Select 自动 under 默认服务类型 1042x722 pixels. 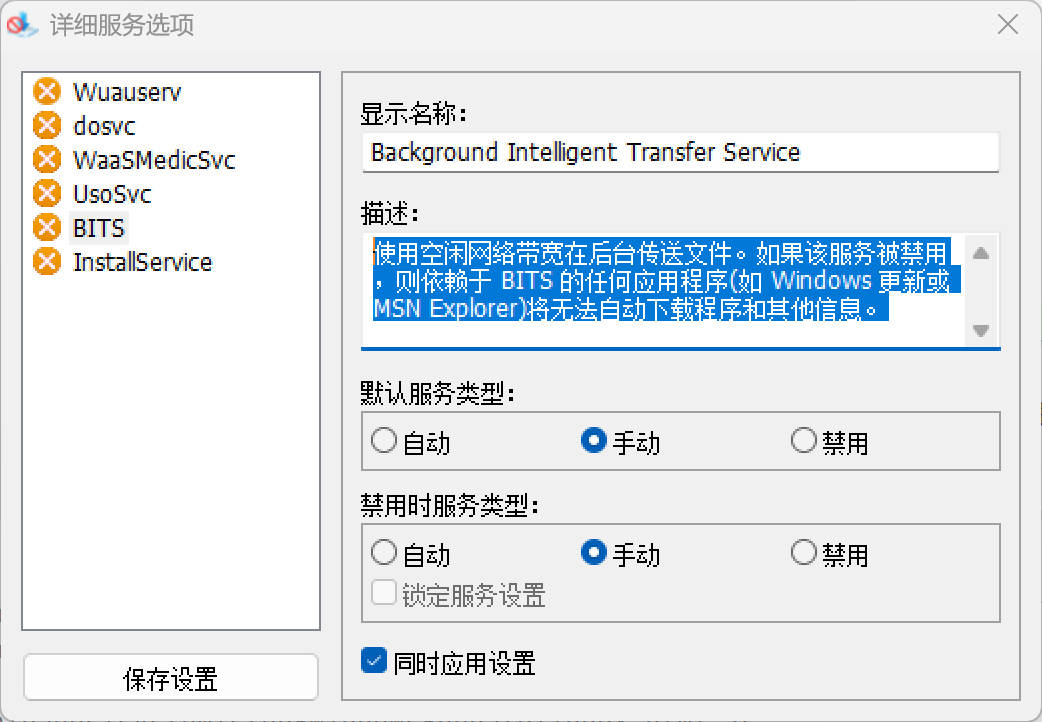[x=384, y=441]
